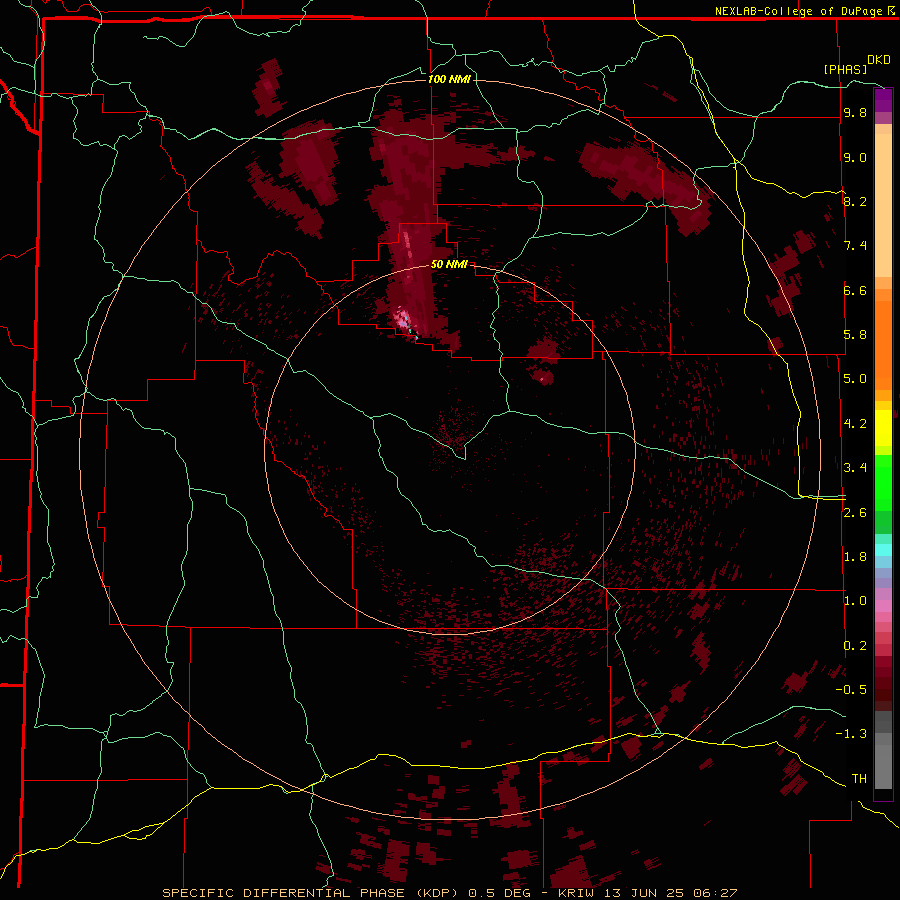This screenshot has width=900, height=900.
Task: Select the 5.0 scale label
Action: 855,379
